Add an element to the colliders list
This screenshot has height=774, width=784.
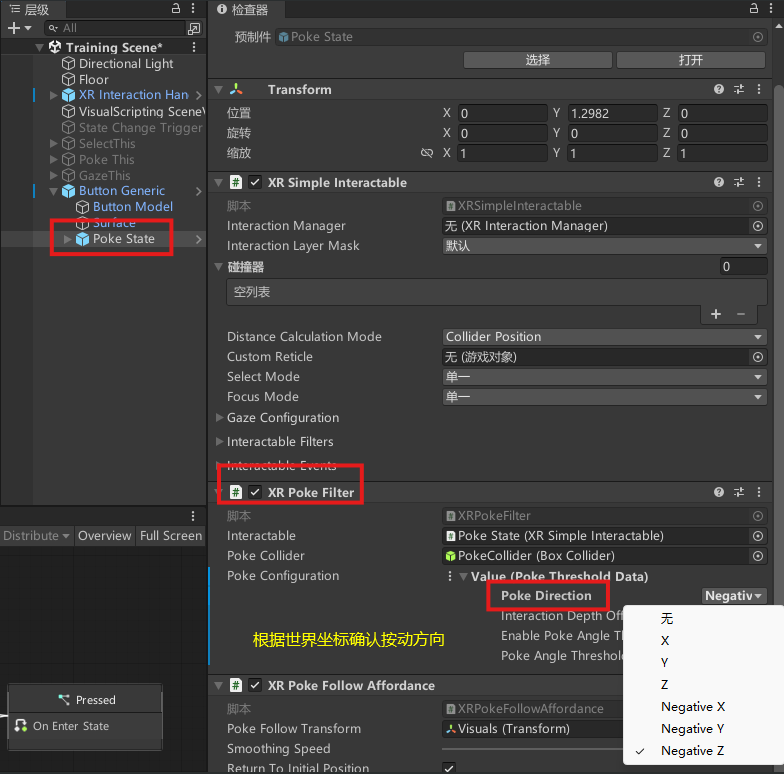[716, 314]
